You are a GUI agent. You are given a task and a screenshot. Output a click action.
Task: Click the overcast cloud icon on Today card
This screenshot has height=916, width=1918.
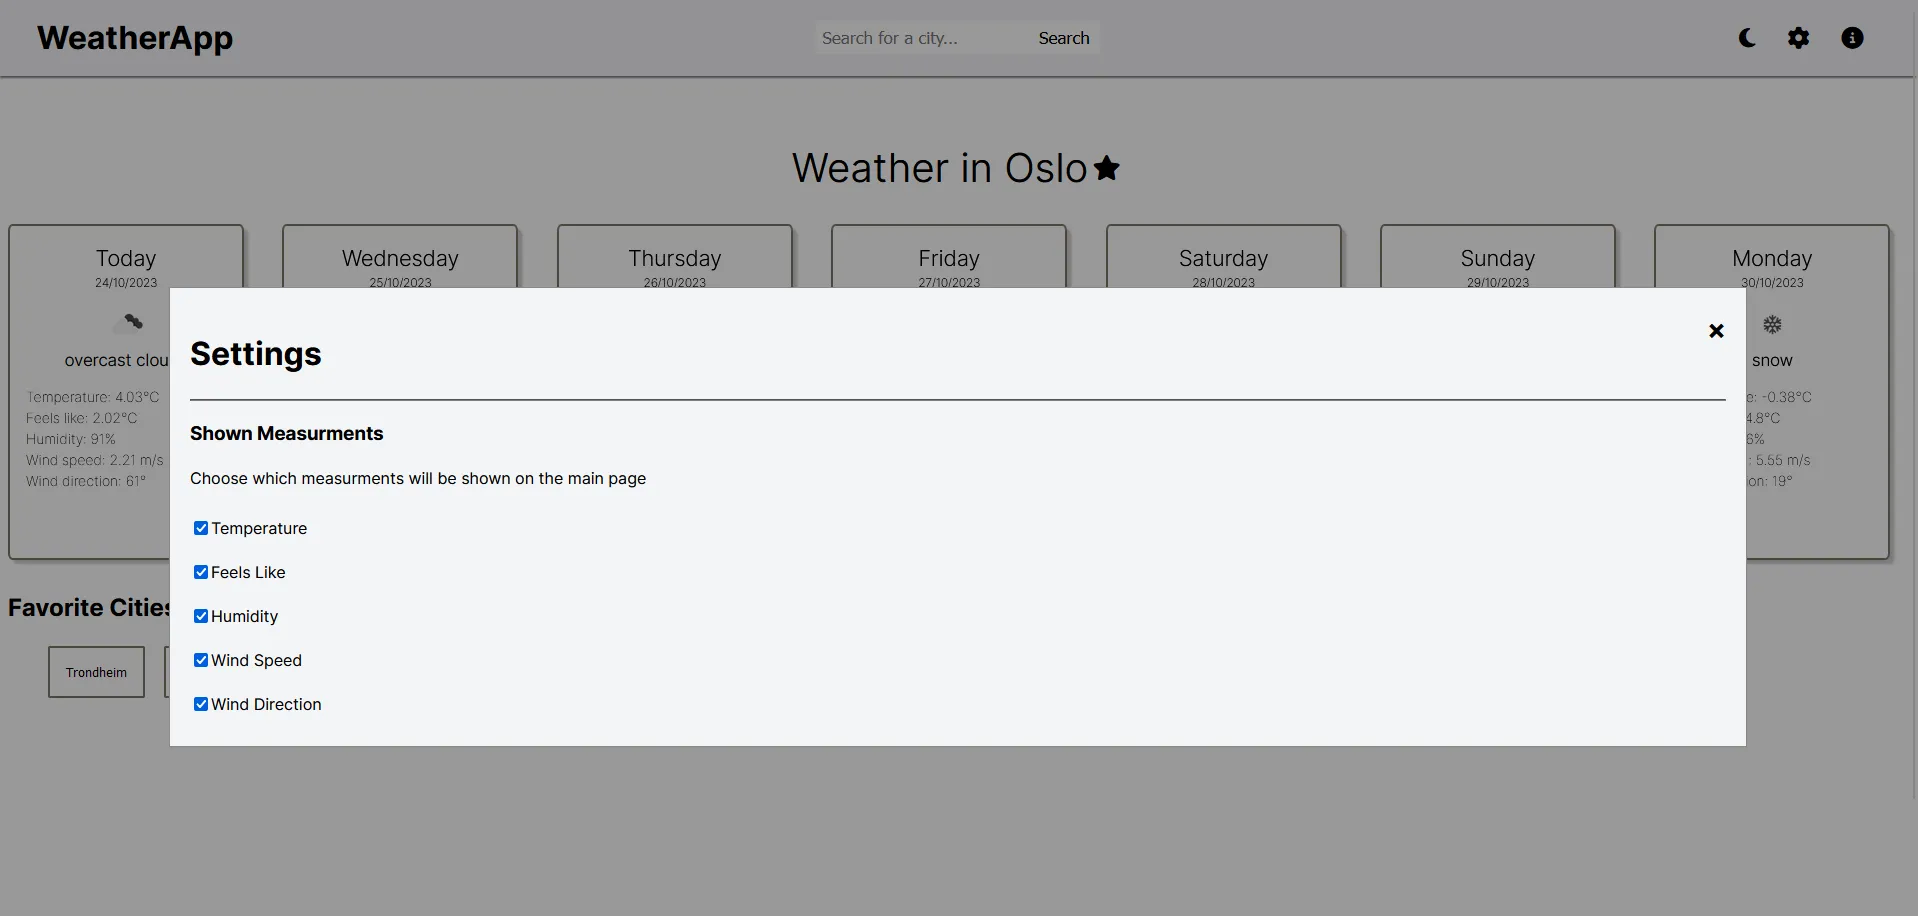(128, 323)
